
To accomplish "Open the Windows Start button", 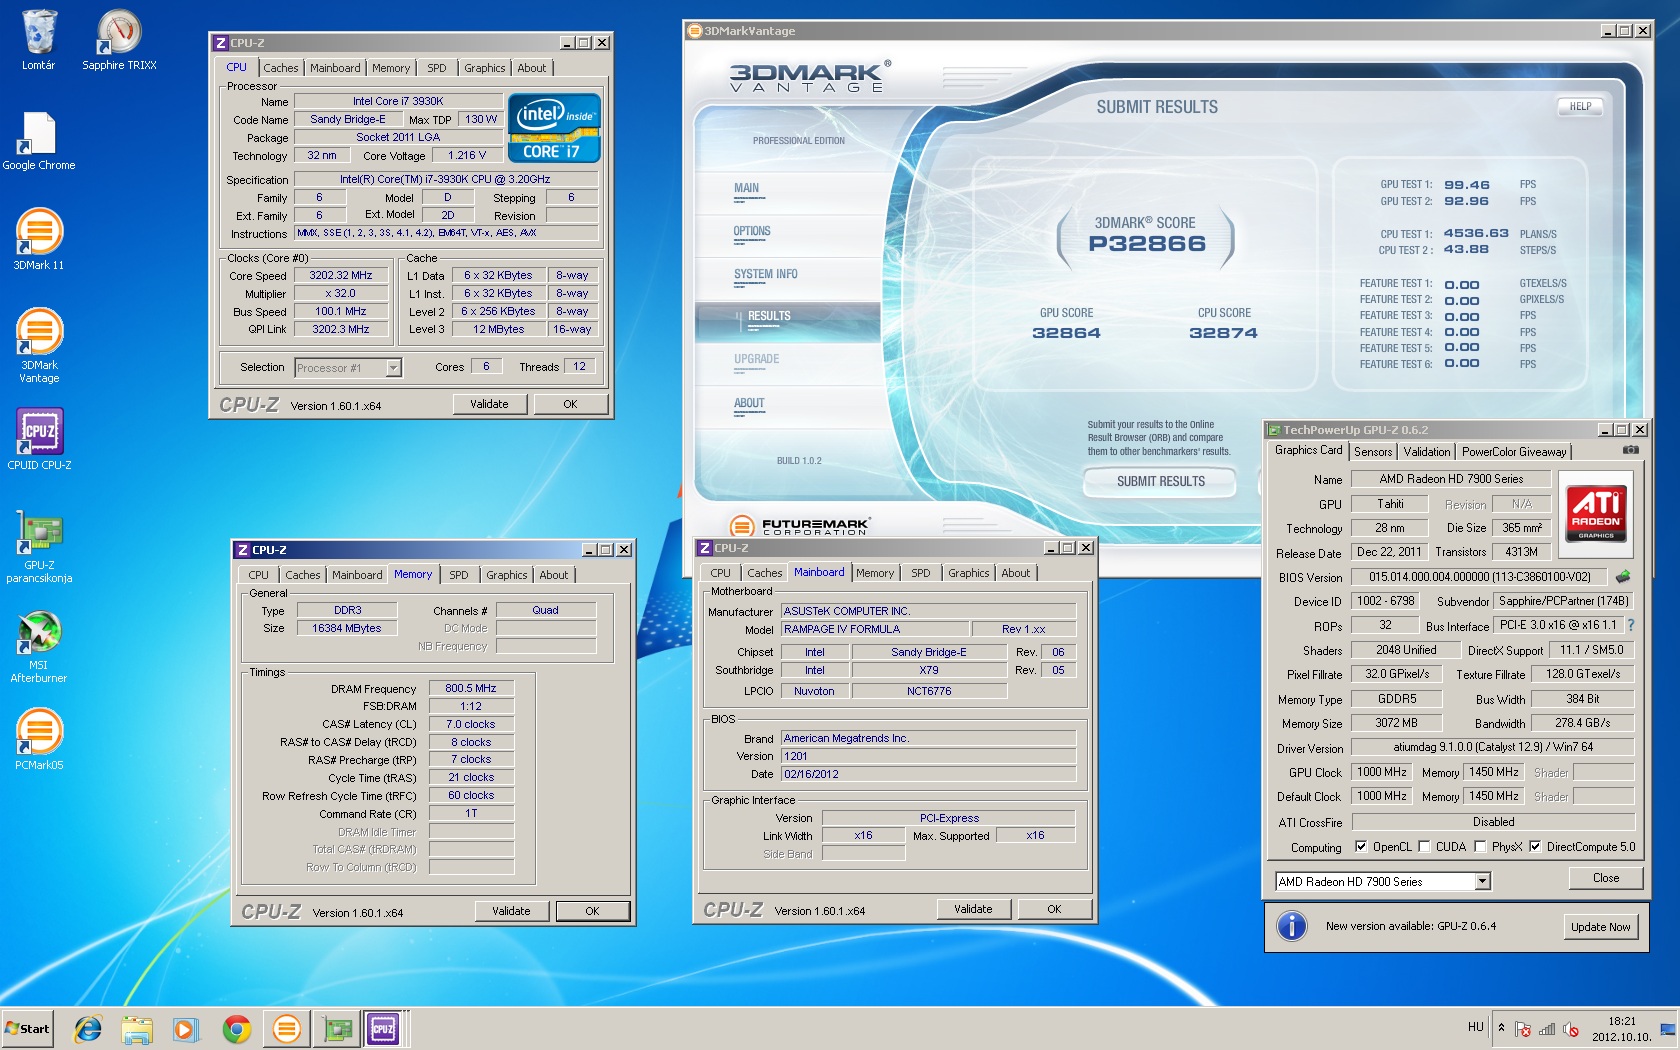I will point(28,1028).
